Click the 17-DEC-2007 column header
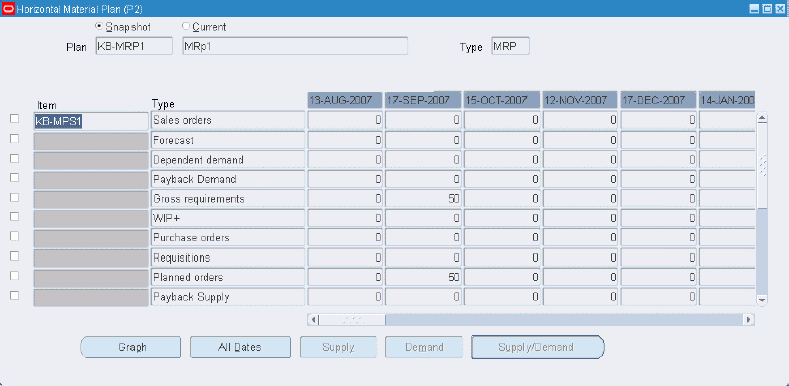 [x=658, y=100]
